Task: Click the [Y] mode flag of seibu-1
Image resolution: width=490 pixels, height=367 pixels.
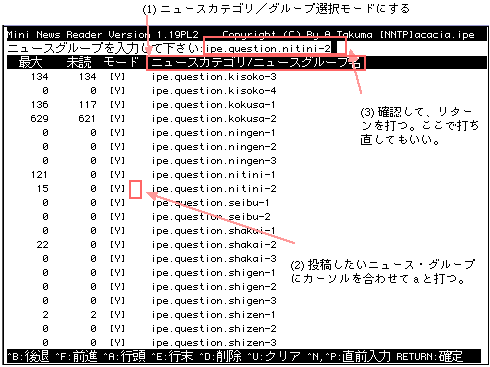Action: 118,203
